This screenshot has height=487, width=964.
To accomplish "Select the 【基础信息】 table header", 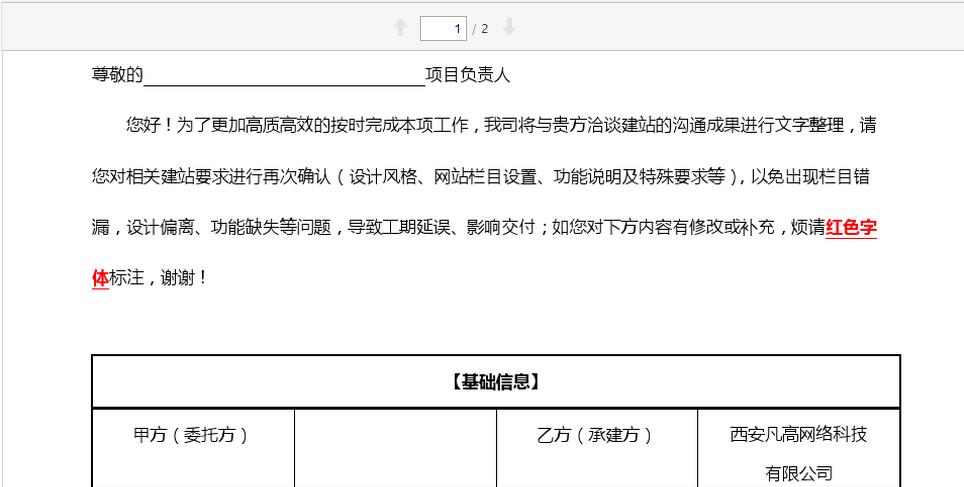I will [496, 381].
